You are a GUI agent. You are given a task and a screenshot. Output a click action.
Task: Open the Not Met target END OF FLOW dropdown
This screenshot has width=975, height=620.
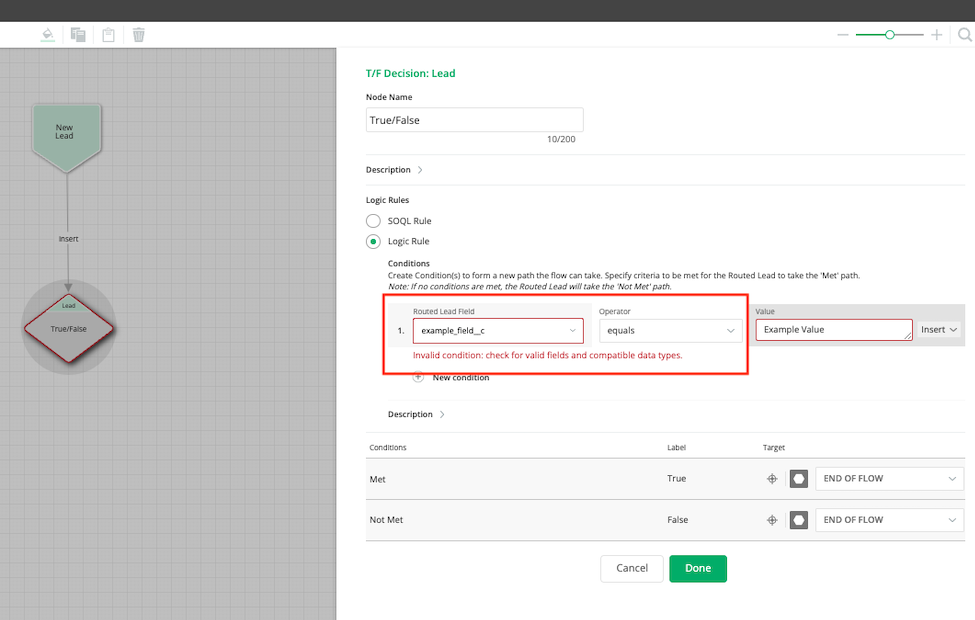point(889,520)
